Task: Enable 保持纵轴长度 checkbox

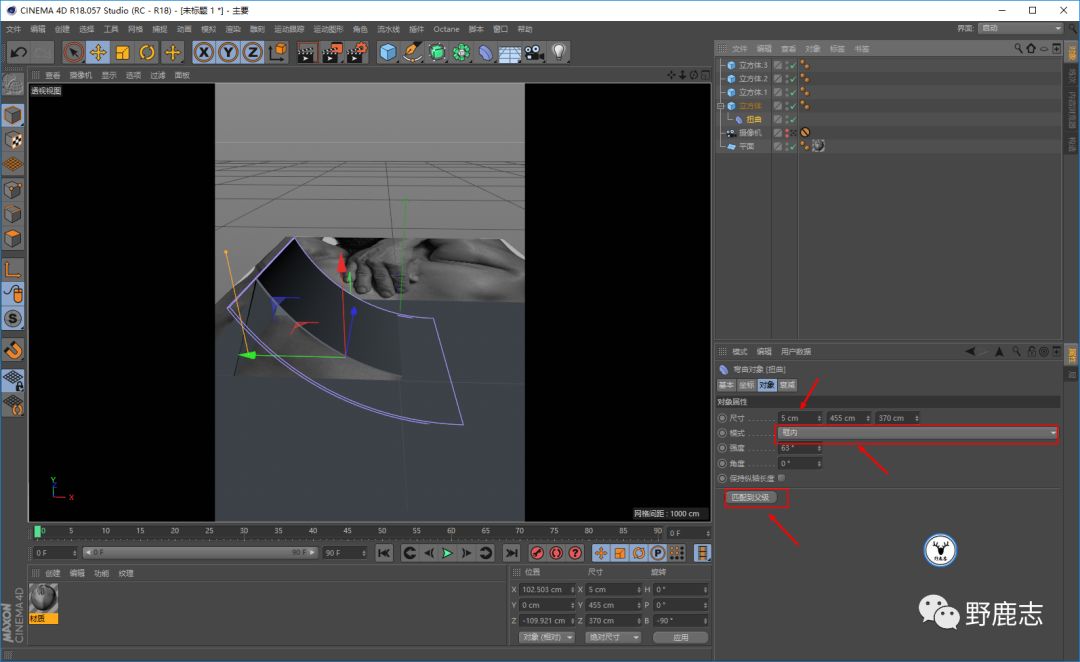Action: coord(782,478)
